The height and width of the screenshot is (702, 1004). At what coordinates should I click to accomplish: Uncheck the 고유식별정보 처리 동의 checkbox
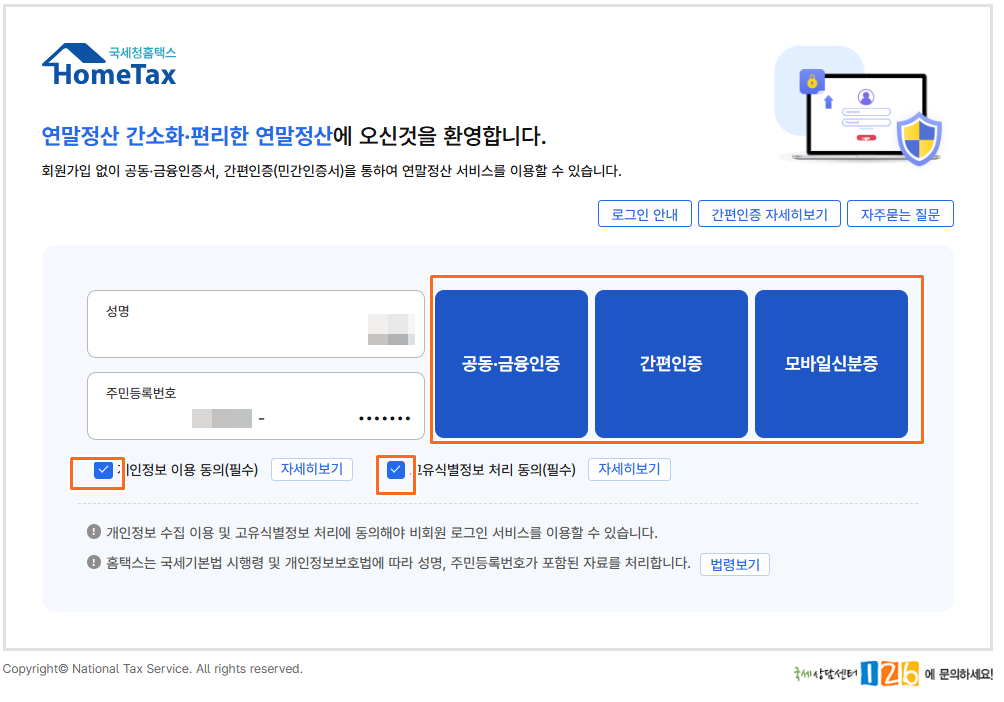(396, 469)
